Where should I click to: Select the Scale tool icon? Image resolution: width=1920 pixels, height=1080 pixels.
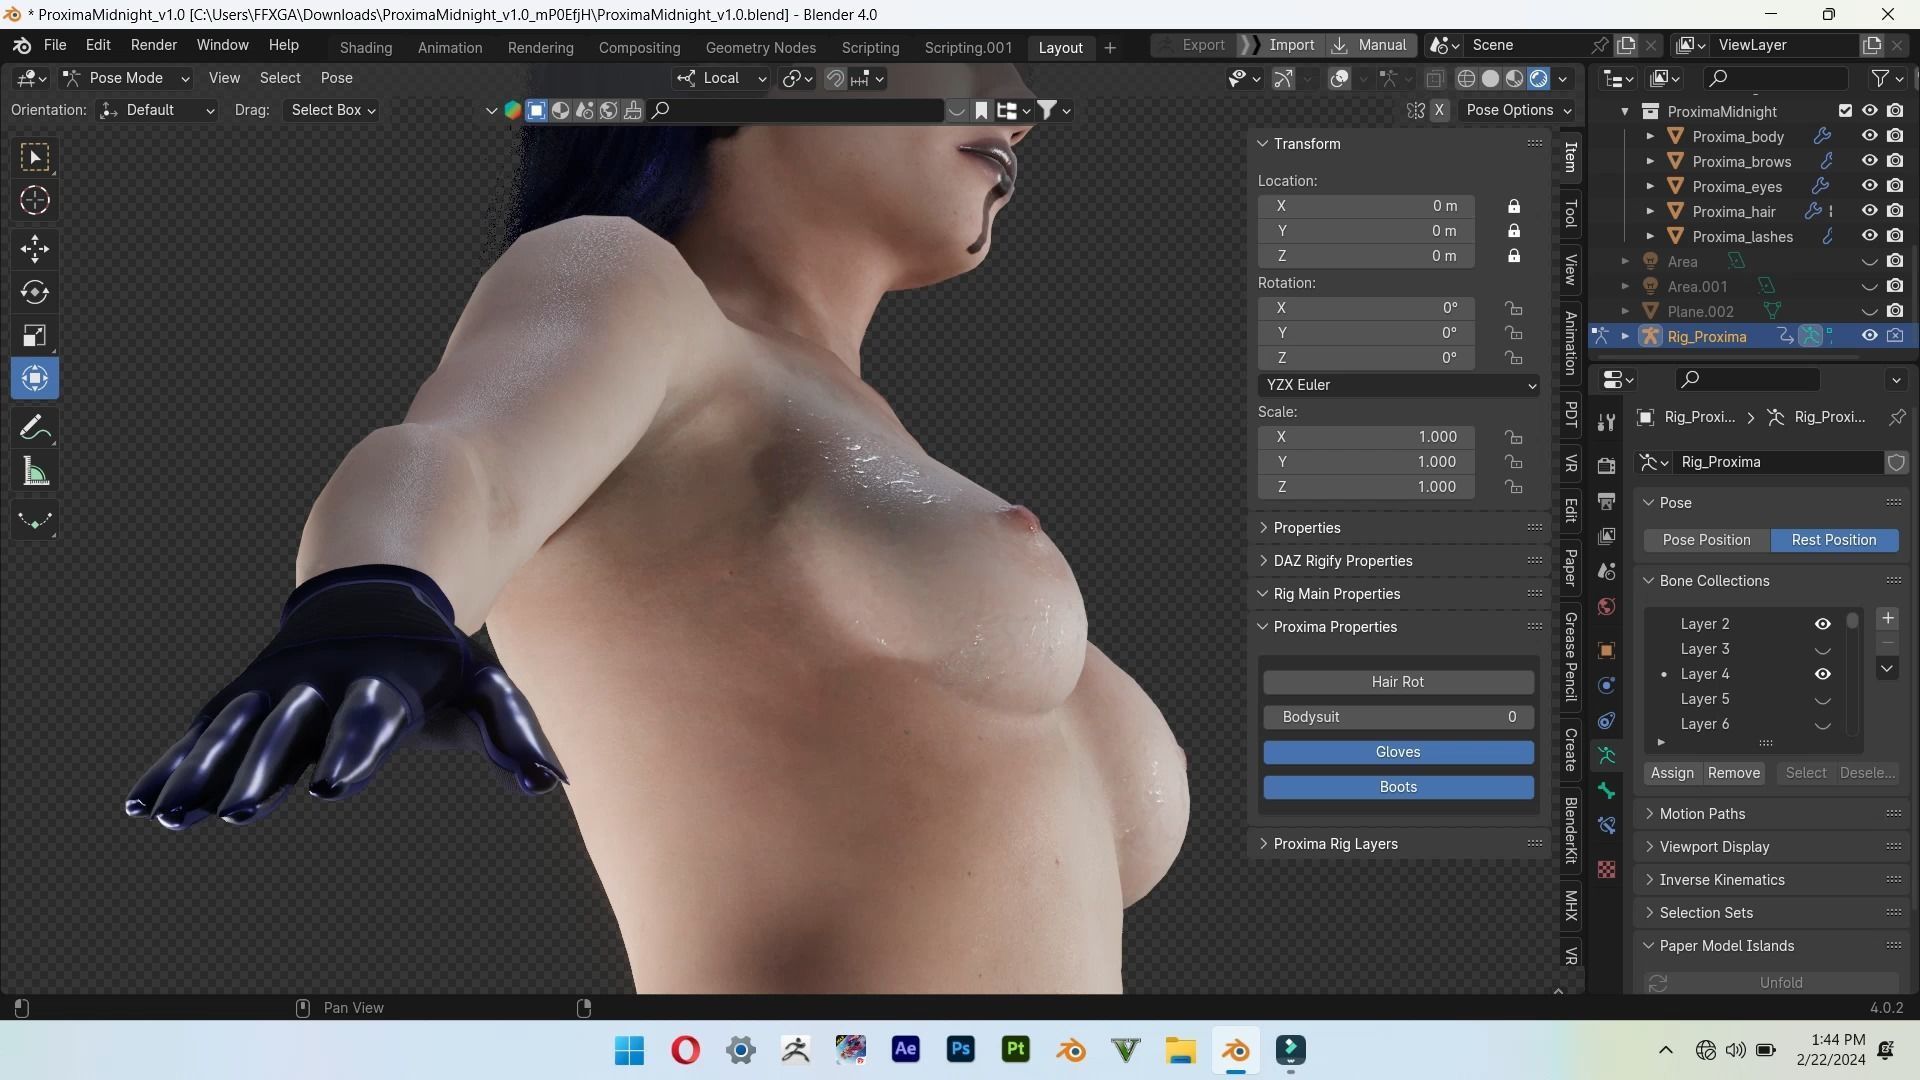tap(35, 336)
